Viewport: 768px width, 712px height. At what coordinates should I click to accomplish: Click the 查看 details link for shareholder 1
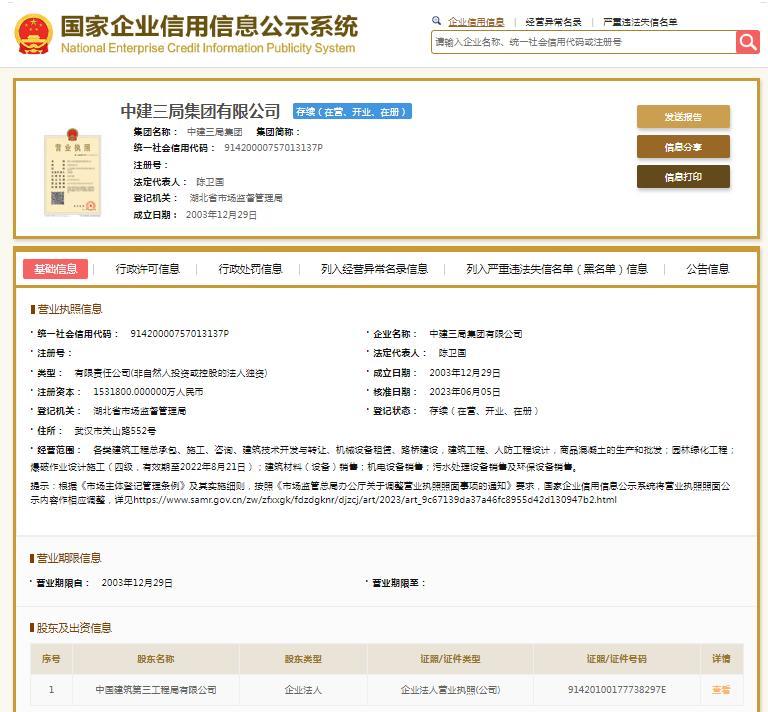[x=721, y=689]
